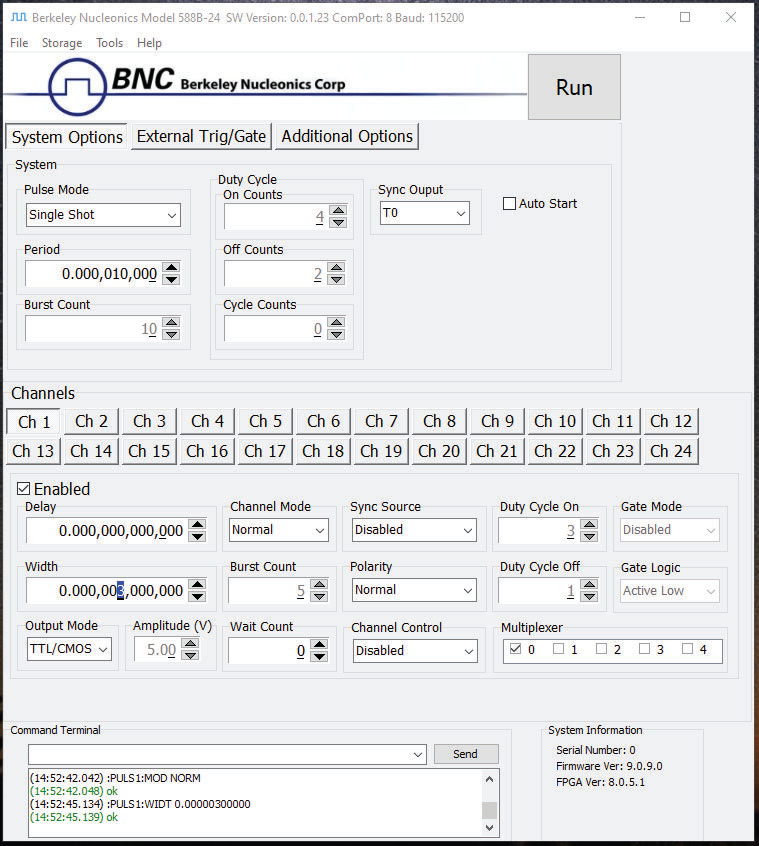Expand the Sync Source dropdown
This screenshot has width=759, height=846.
point(414,530)
